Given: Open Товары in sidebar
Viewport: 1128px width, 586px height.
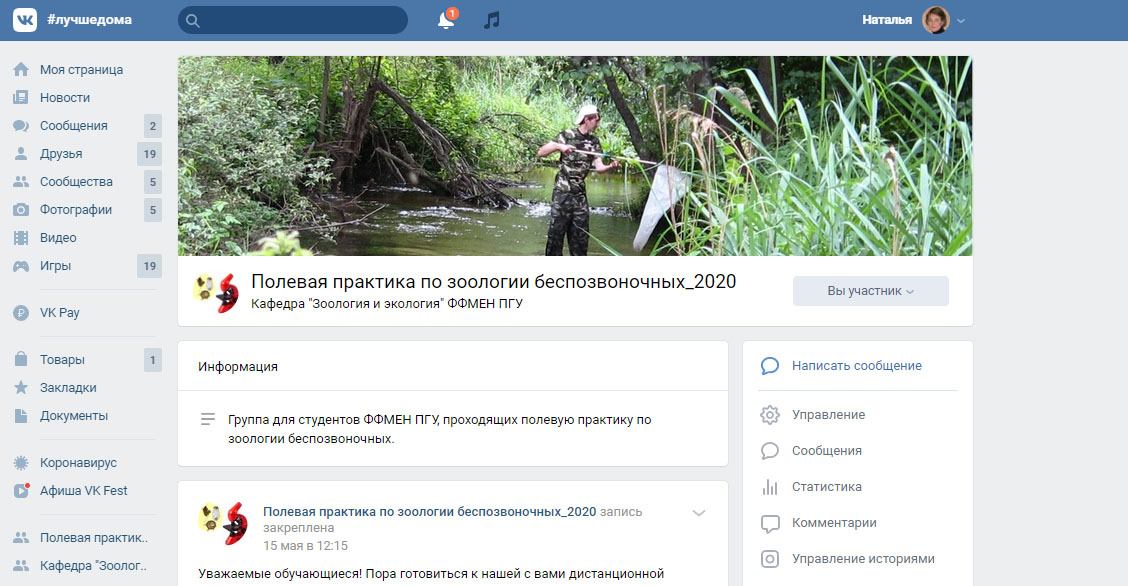Looking at the screenshot, I should pos(63,360).
